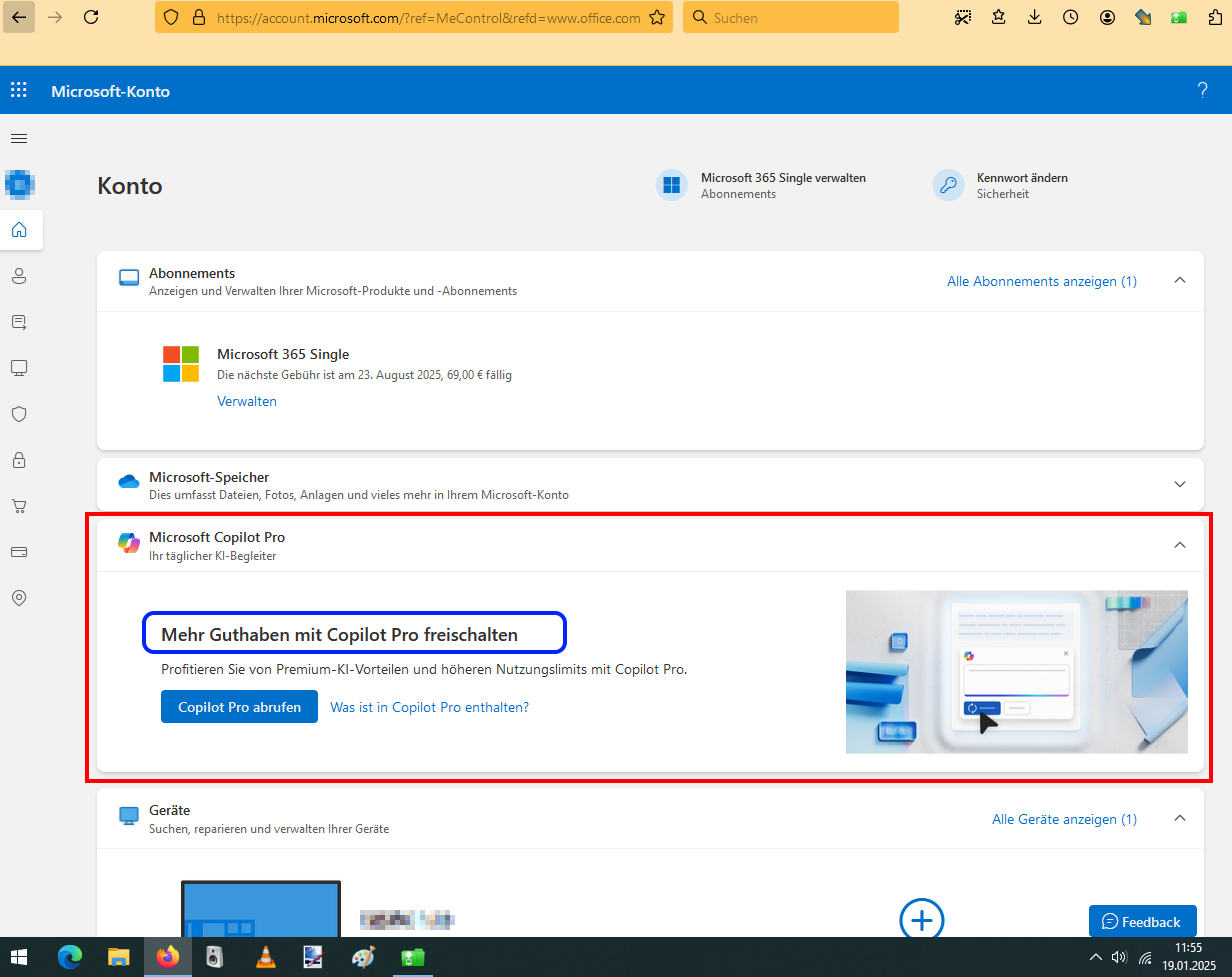Click the Copilot Pro abrufen button
Screen dimensions: 1232x977
239,706
